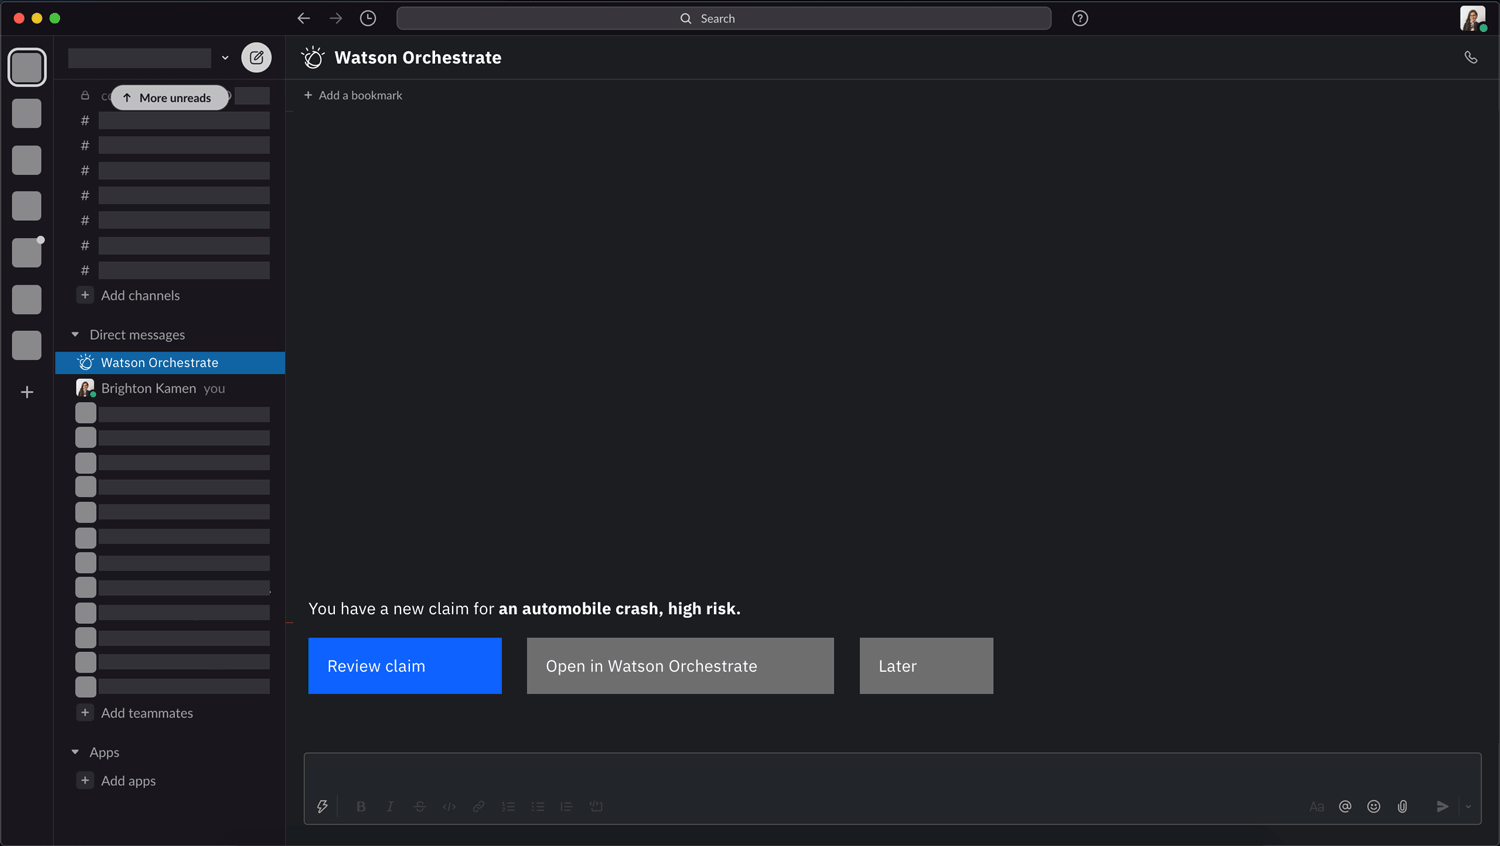
Task: Insert a code block
Action: click(x=596, y=806)
